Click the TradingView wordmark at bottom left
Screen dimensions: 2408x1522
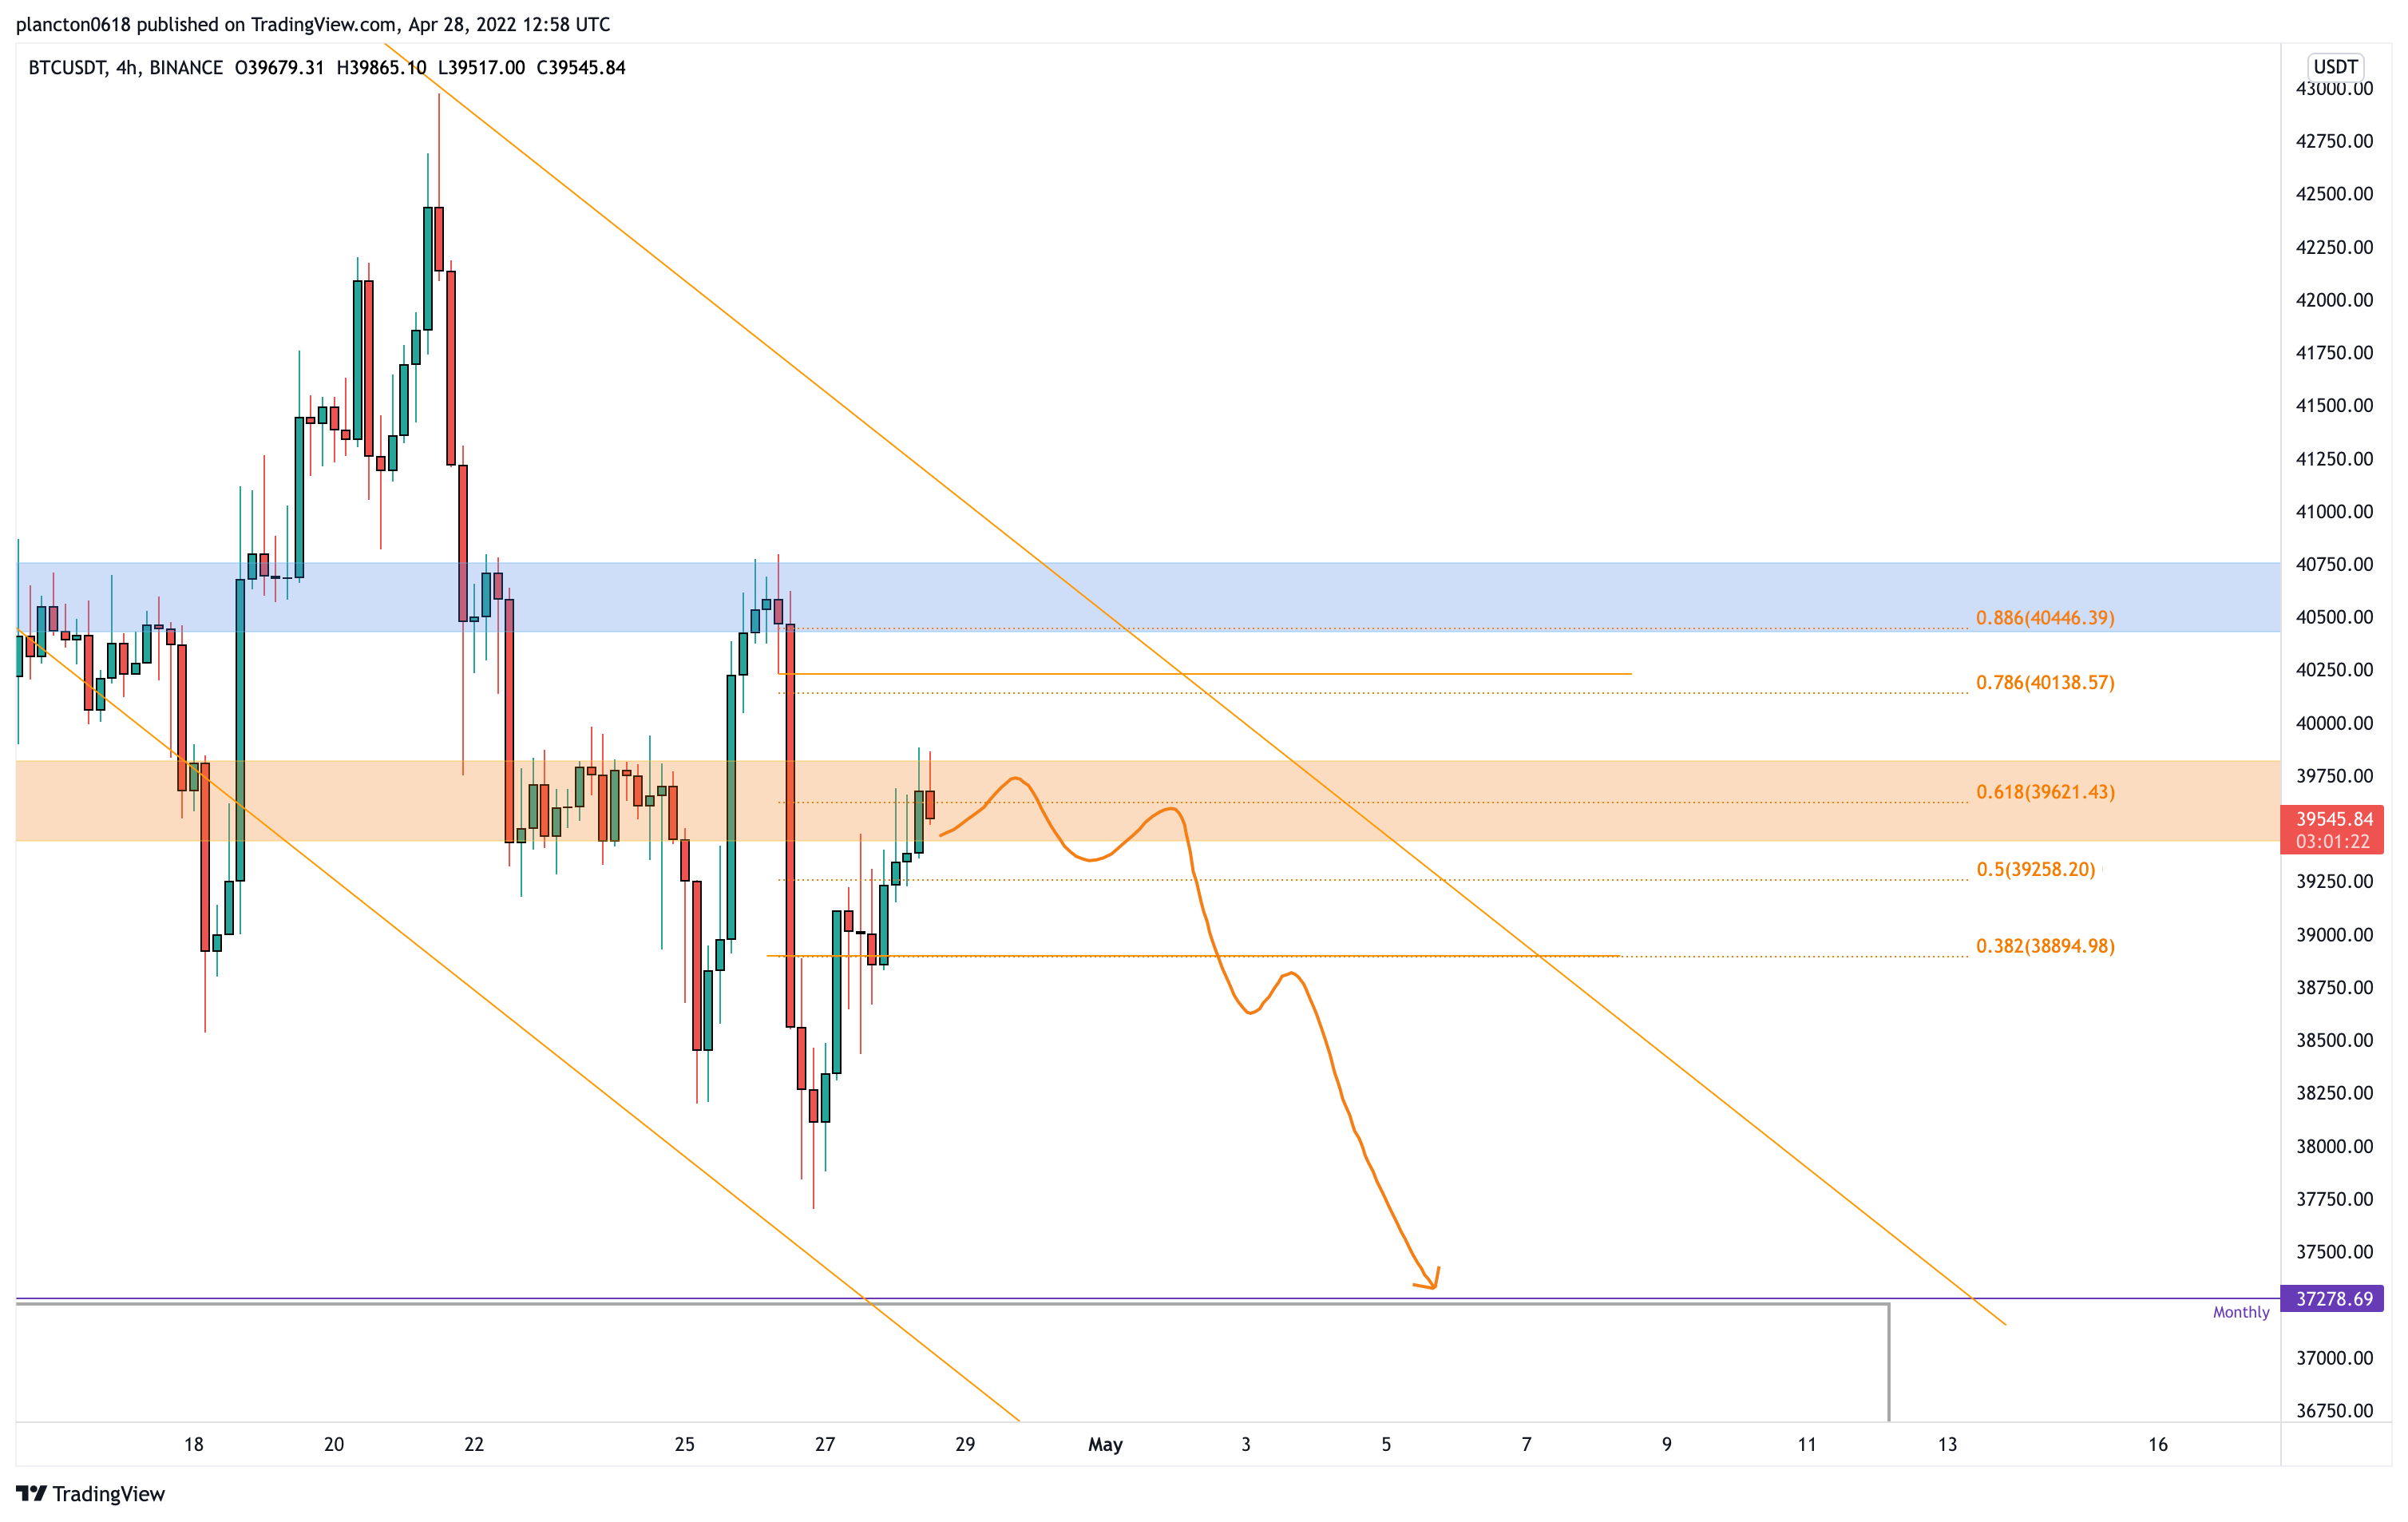(x=109, y=1494)
